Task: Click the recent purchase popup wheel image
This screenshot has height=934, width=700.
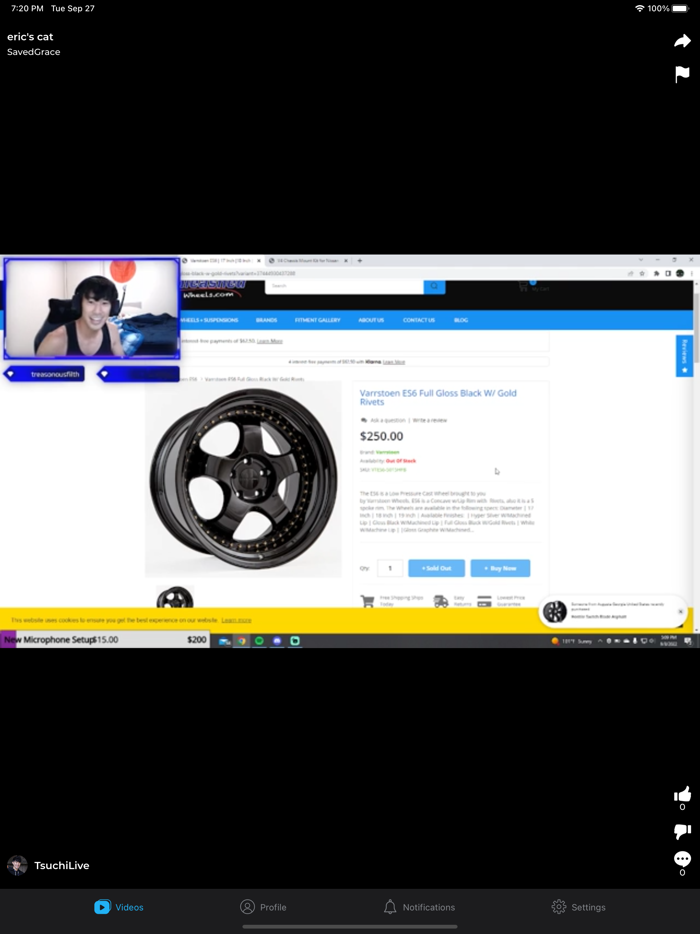Action: [555, 612]
